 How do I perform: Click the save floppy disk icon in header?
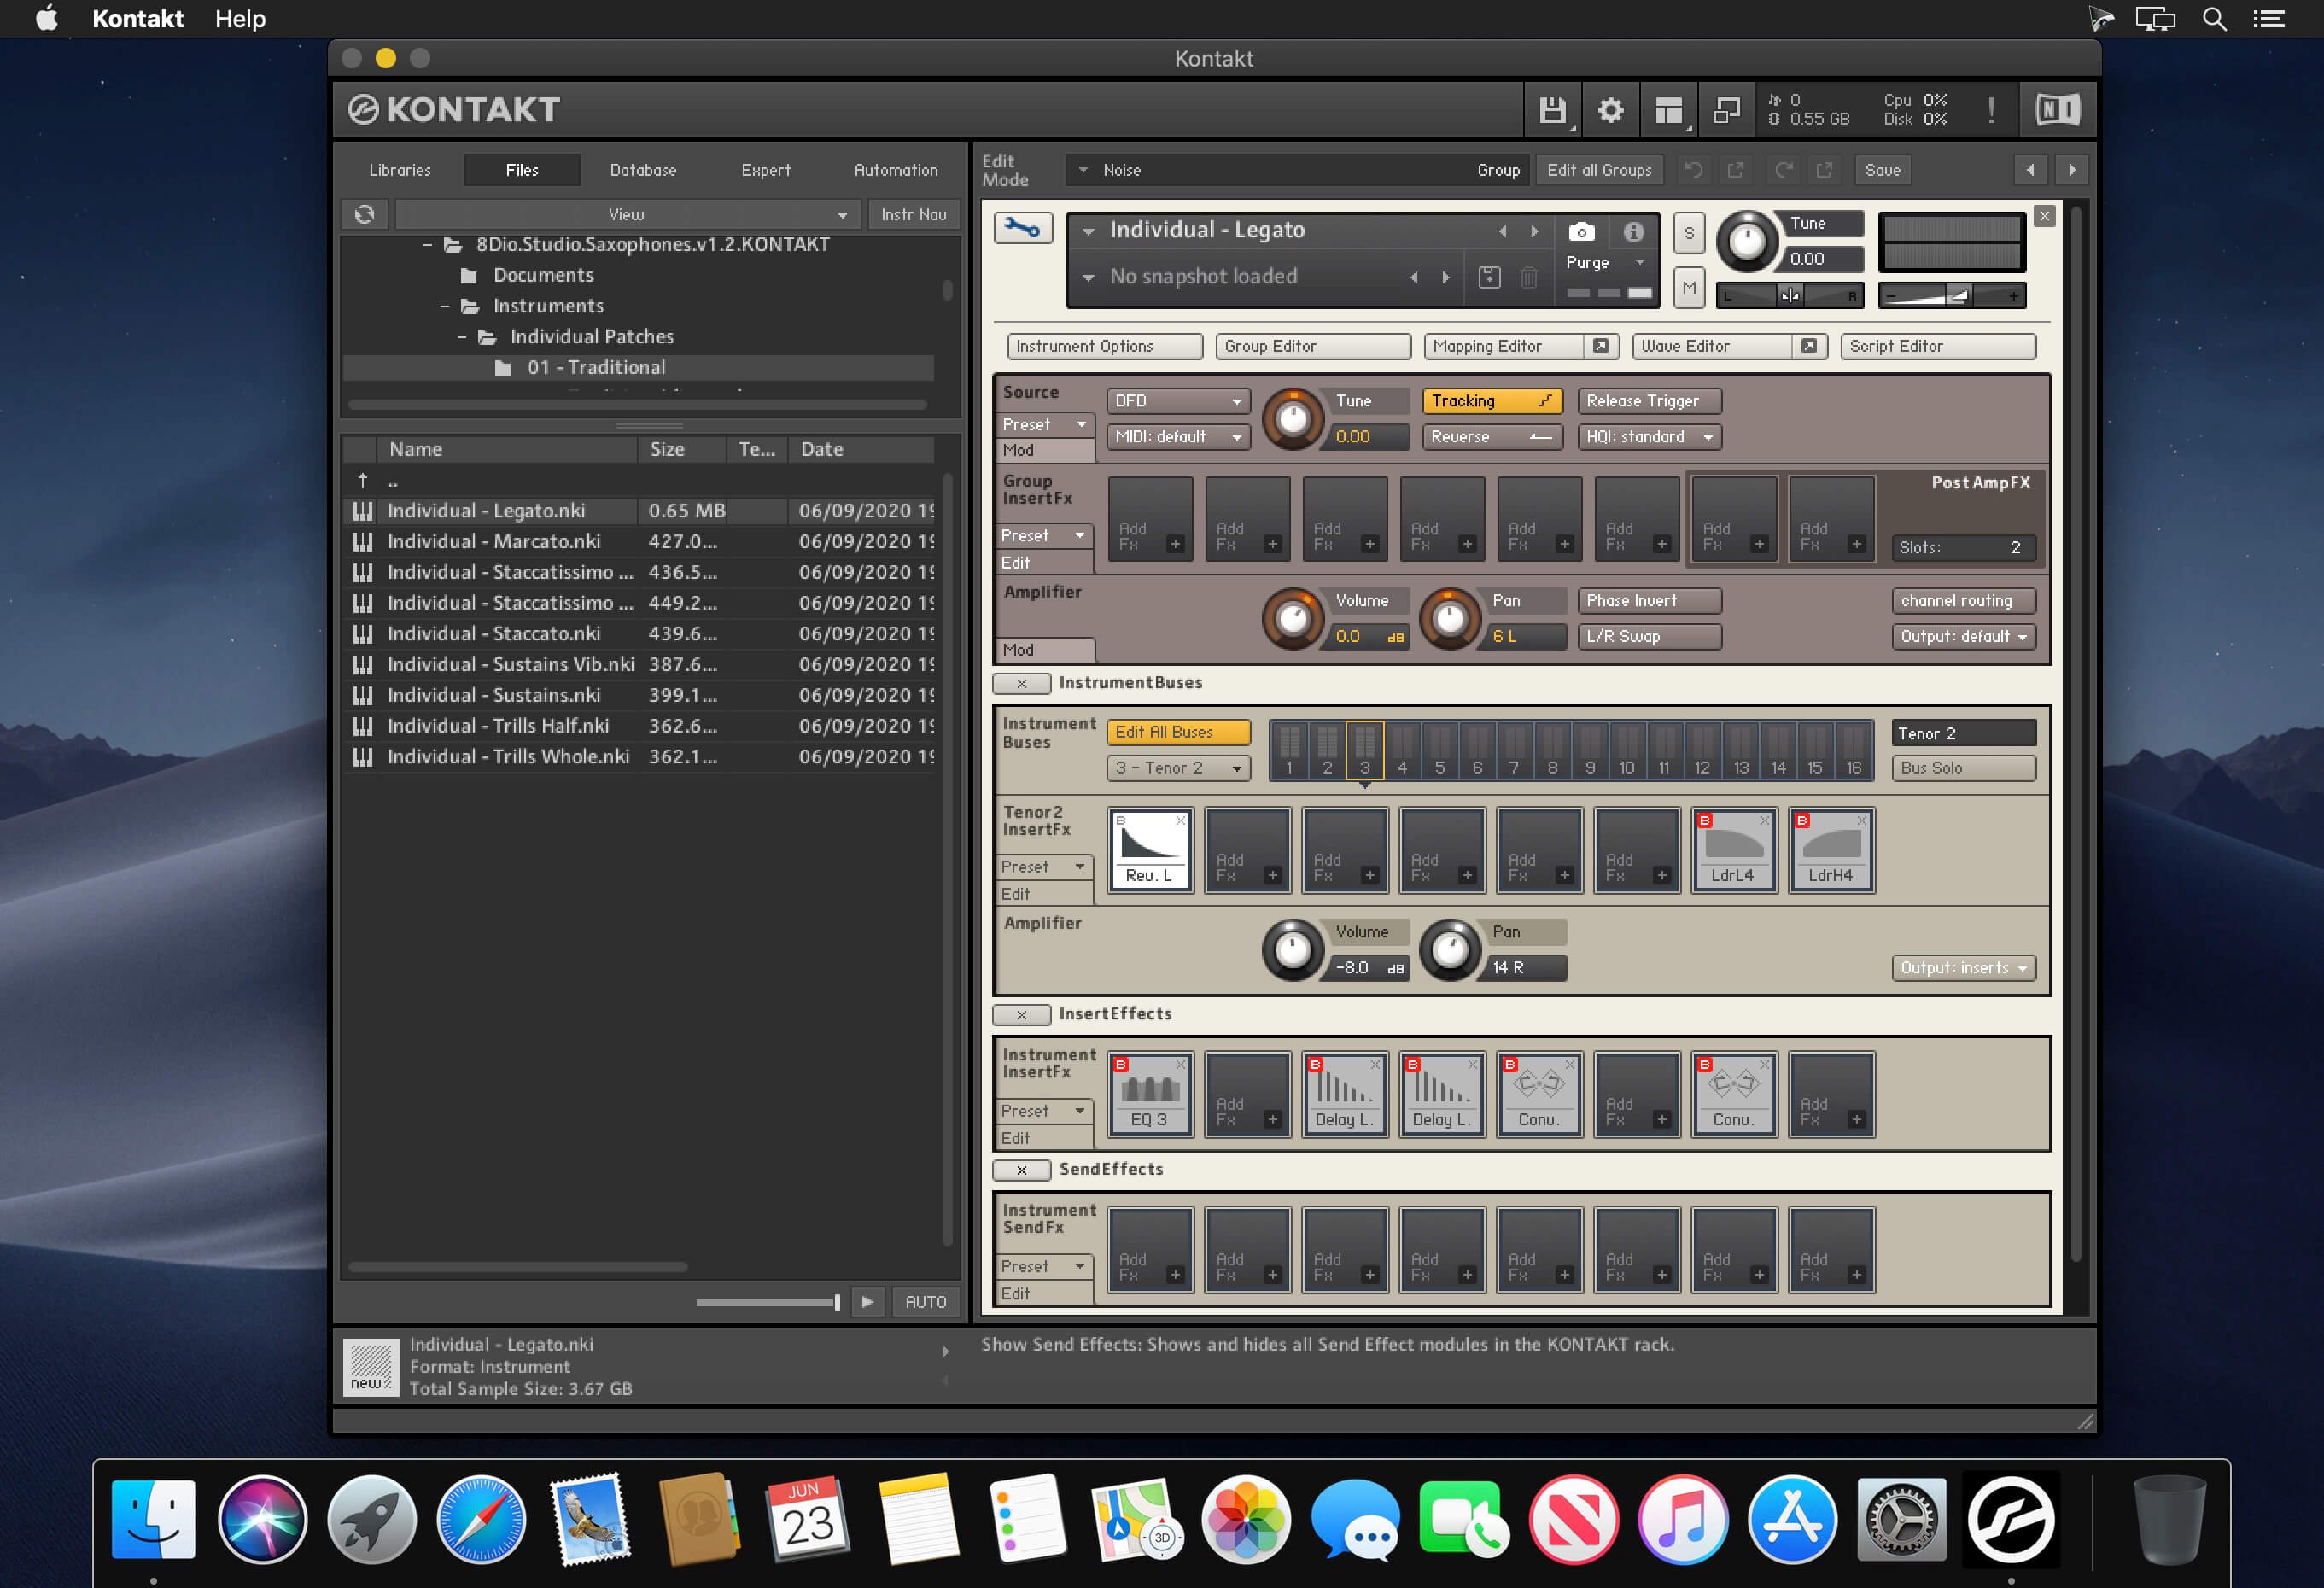1552,110
